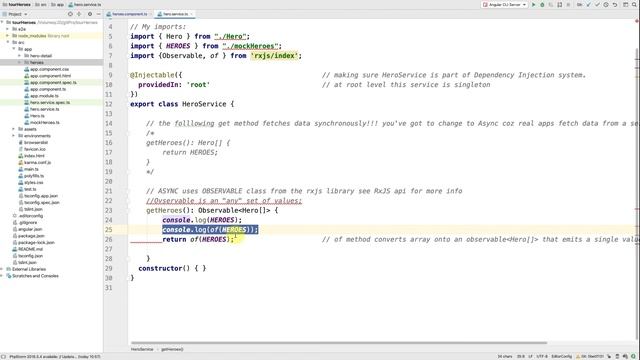Expand the assets folder
Viewport: 640px width, 360px height.
[13, 129]
